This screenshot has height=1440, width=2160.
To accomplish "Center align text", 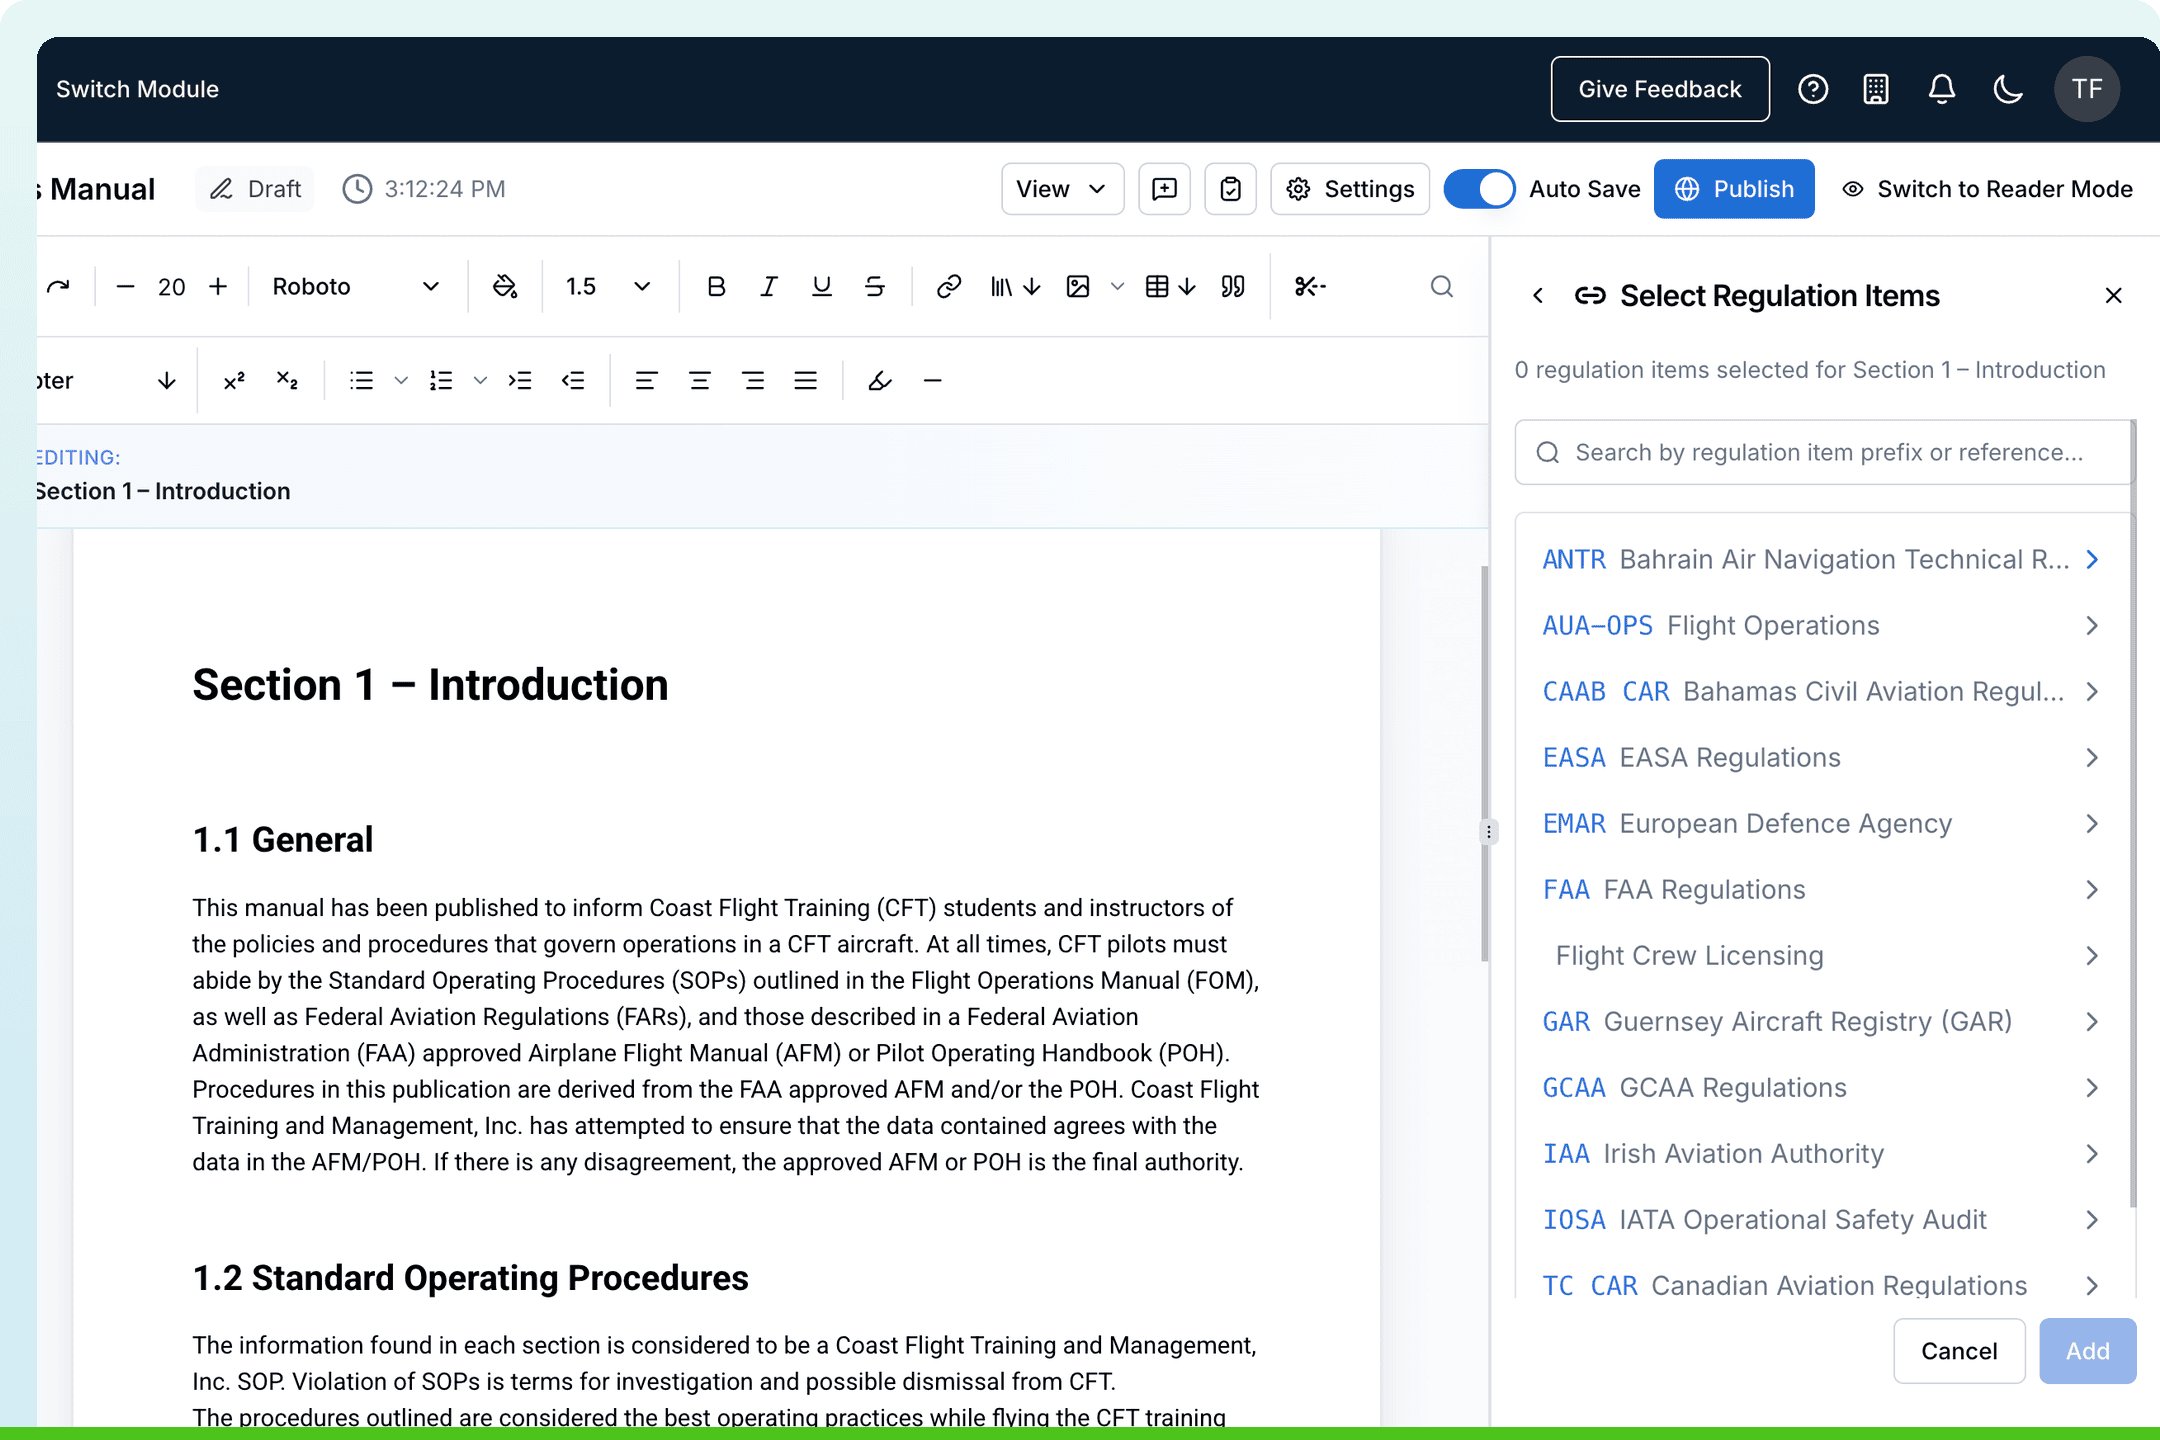I will (699, 381).
